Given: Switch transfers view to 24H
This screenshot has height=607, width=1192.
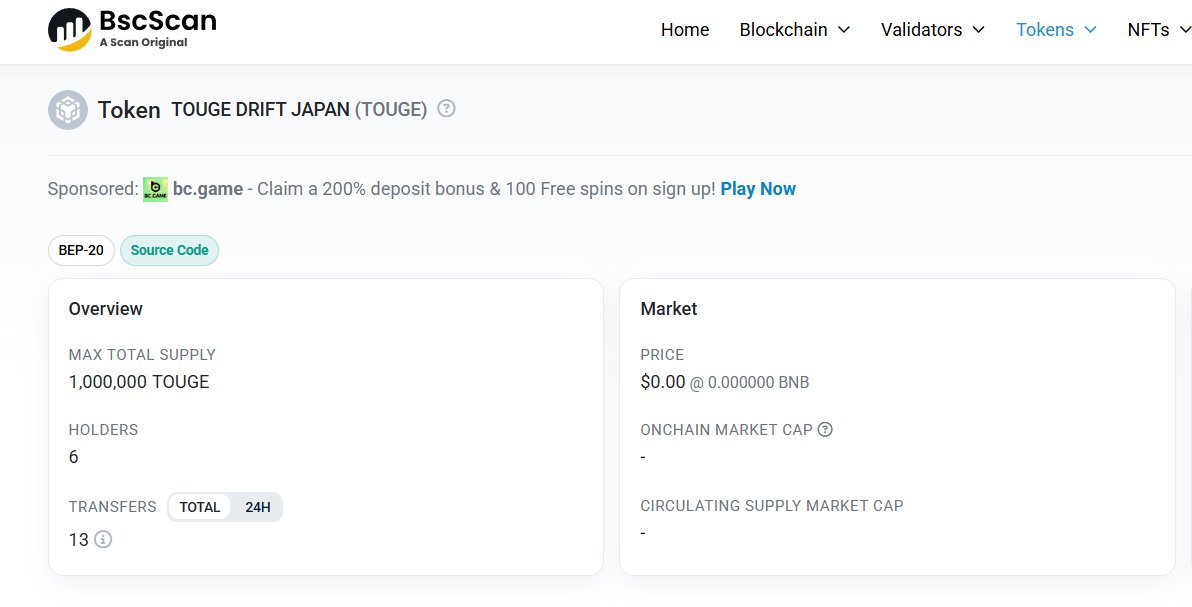Looking at the screenshot, I should pyautogui.click(x=258, y=507).
